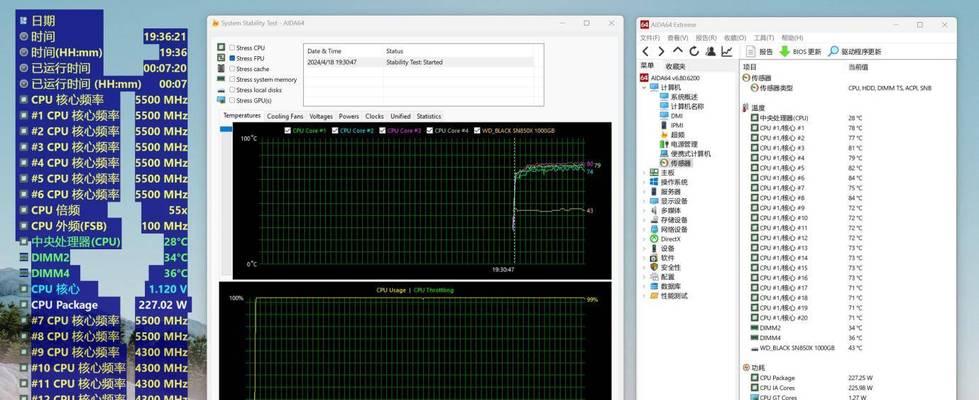This screenshot has width=979, height=400.
Task: Open the graph chart toolbar icon
Action: click(x=727, y=52)
